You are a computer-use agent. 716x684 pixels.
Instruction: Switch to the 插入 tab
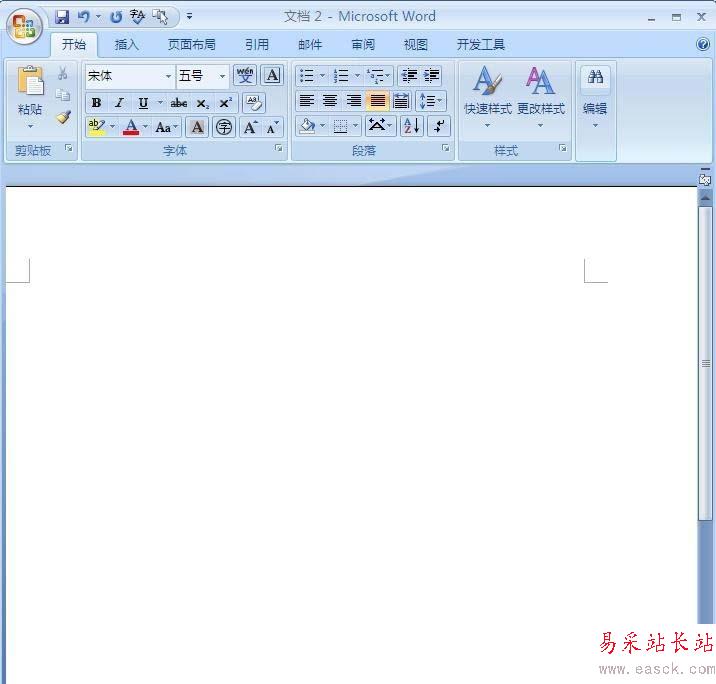pos(126,44)
